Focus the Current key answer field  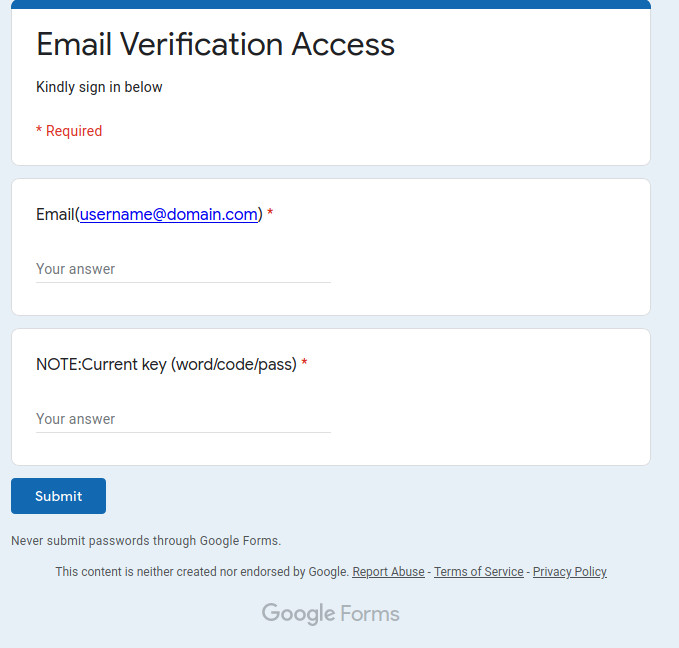183,419
